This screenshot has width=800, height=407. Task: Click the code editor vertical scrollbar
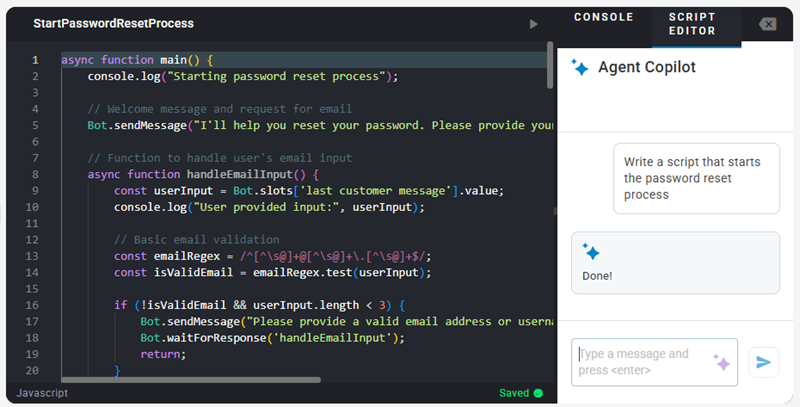(550, 65)
